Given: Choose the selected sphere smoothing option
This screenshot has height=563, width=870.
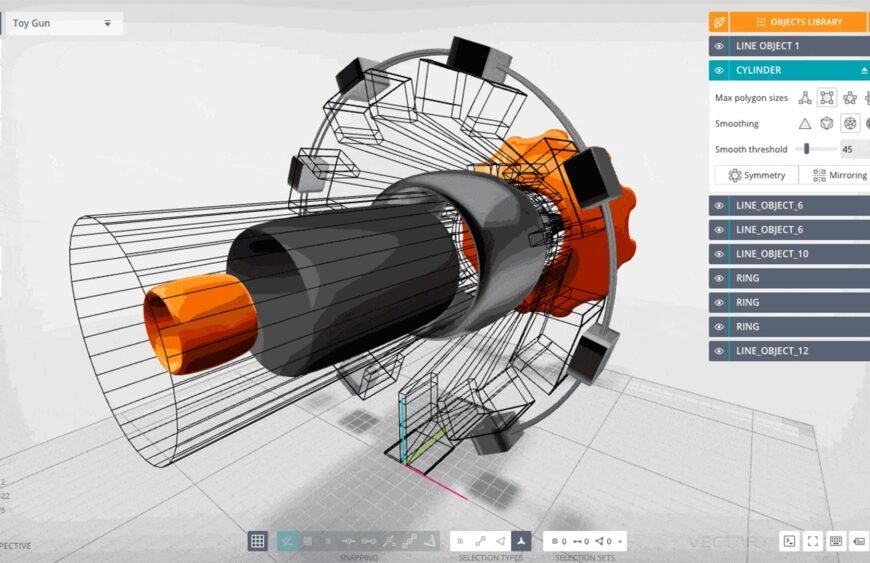Looking at the screenshot, I should (x=849, y=124).
